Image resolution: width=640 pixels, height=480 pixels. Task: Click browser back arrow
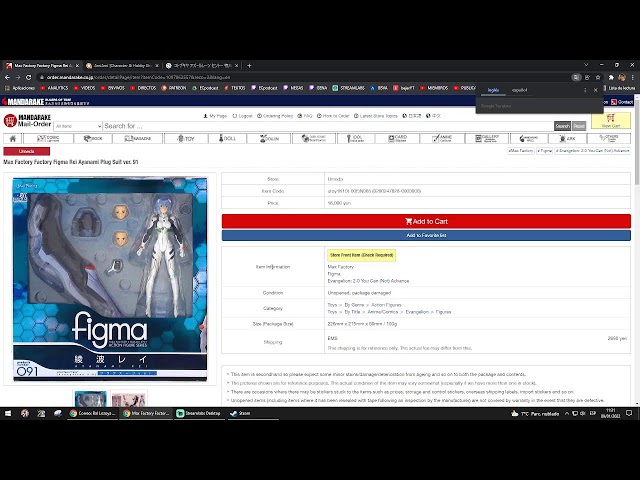(7, 77)
